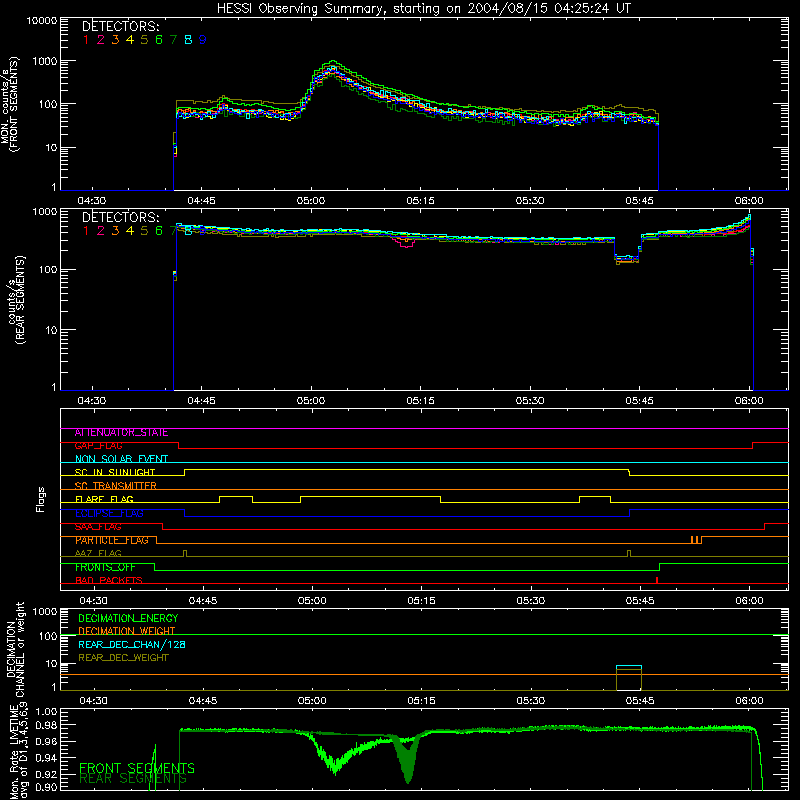The width and height of the screenshot is (800, 800).
Task: Click the BAD_PACKETS flag label
Action: (x=109, y=581)
